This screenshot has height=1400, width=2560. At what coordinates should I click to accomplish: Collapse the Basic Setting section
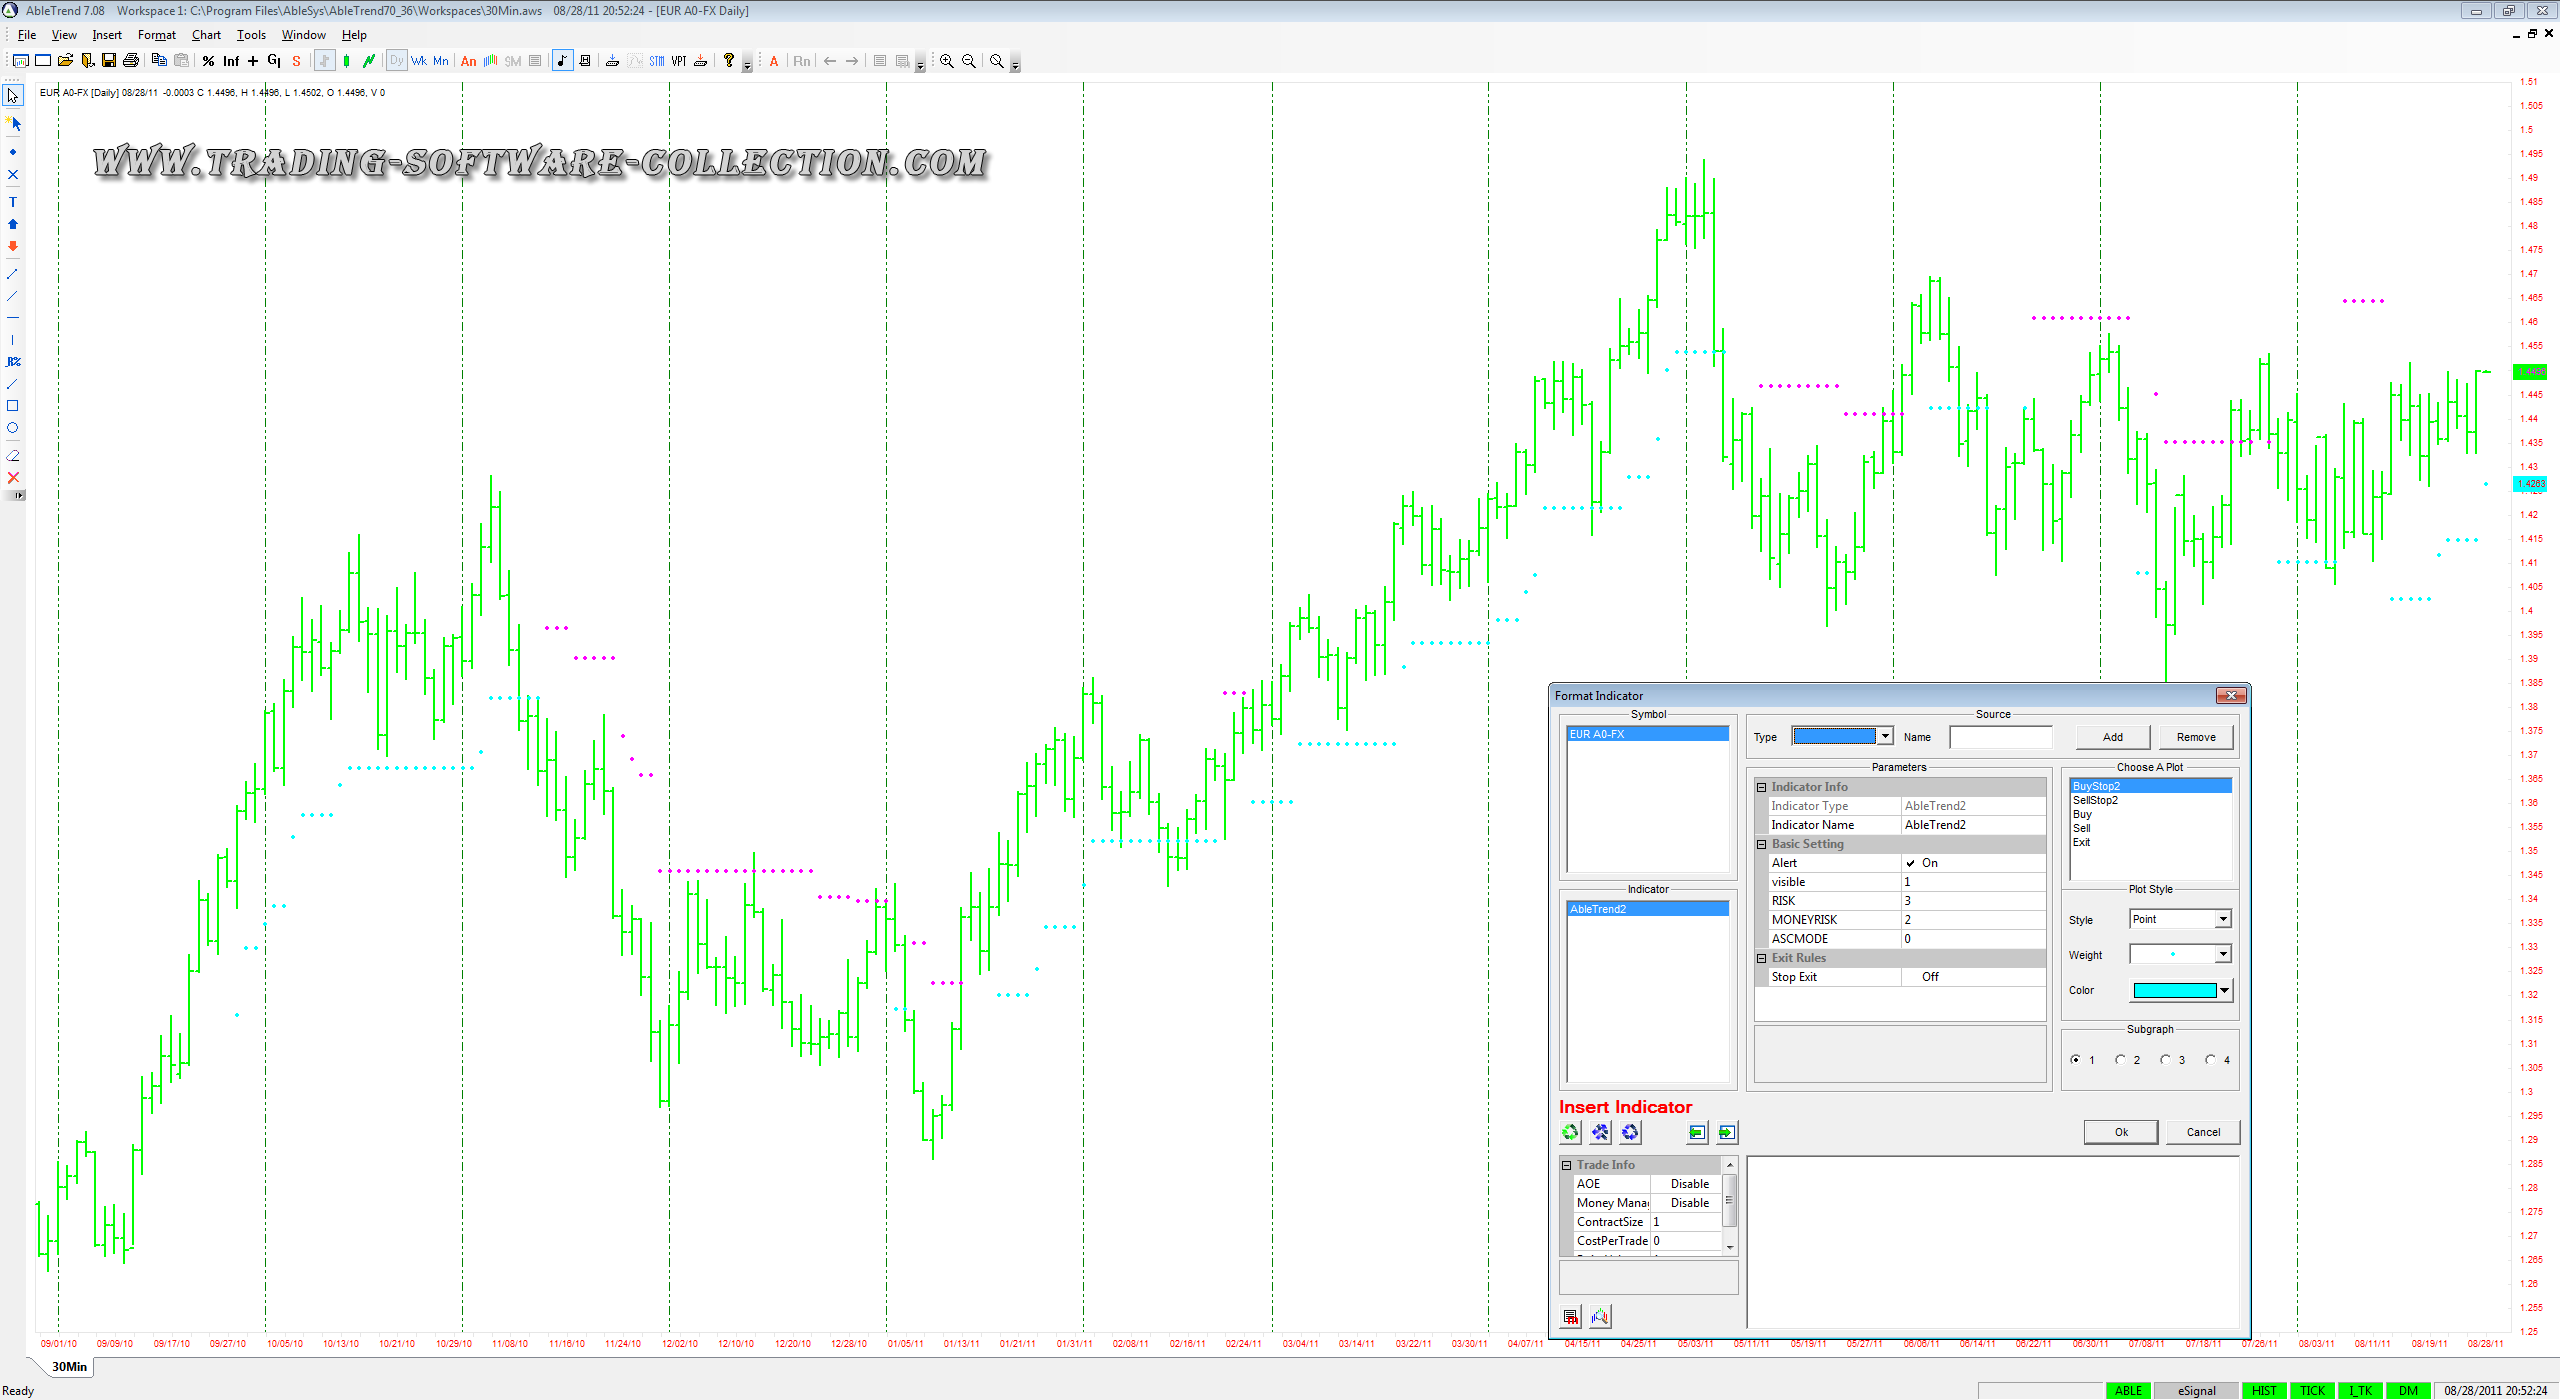click(1762, 844)
